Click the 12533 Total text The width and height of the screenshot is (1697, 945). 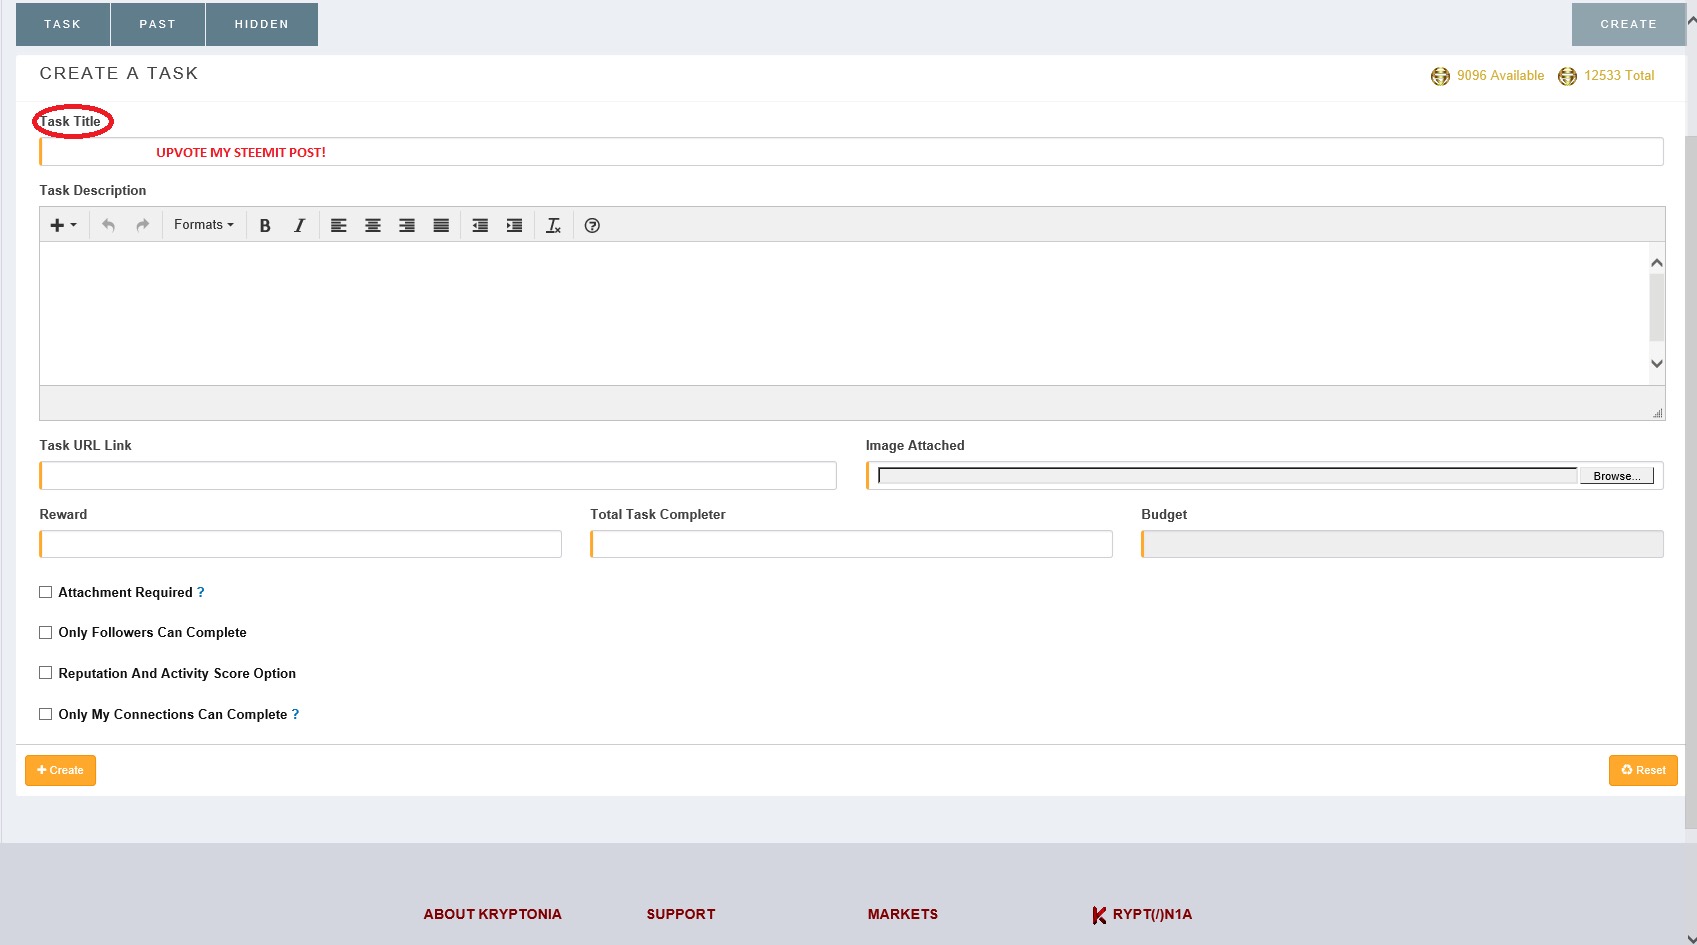(1619, 76)
